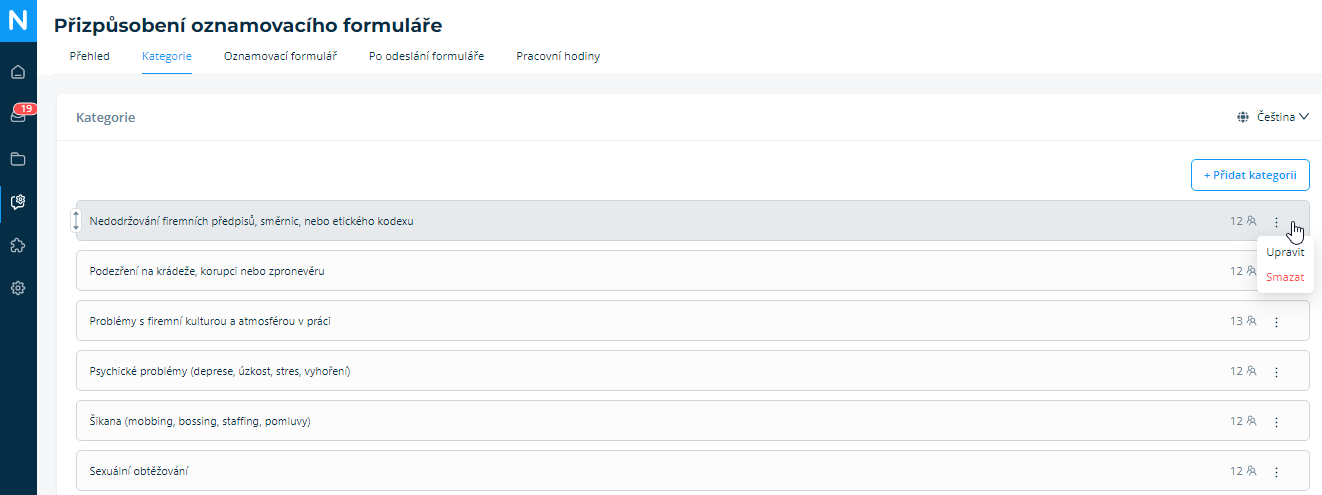
Task: Click the users icon next to 13
Action: click(x=1251, y=321)
